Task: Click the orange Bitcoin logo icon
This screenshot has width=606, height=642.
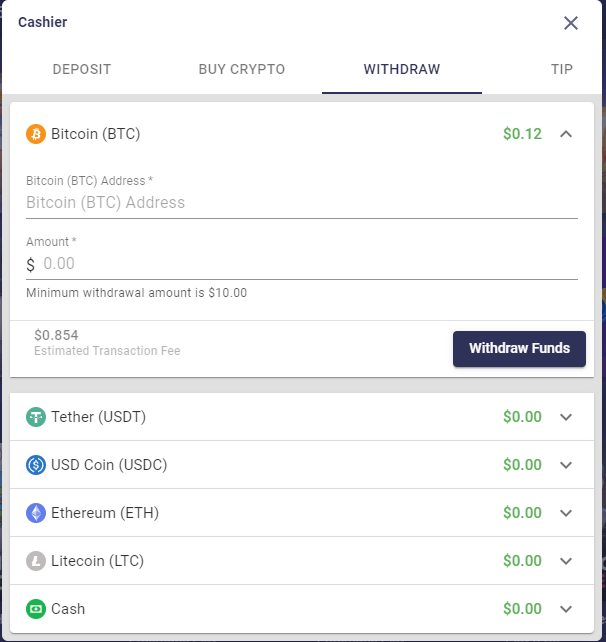Action: point(36,134)
